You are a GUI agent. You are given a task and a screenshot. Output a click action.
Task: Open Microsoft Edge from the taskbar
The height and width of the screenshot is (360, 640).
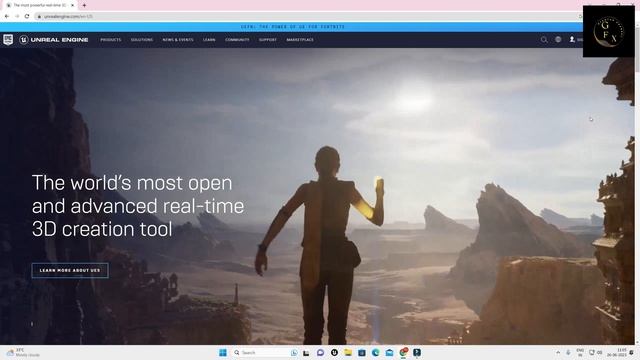[376, 352]
